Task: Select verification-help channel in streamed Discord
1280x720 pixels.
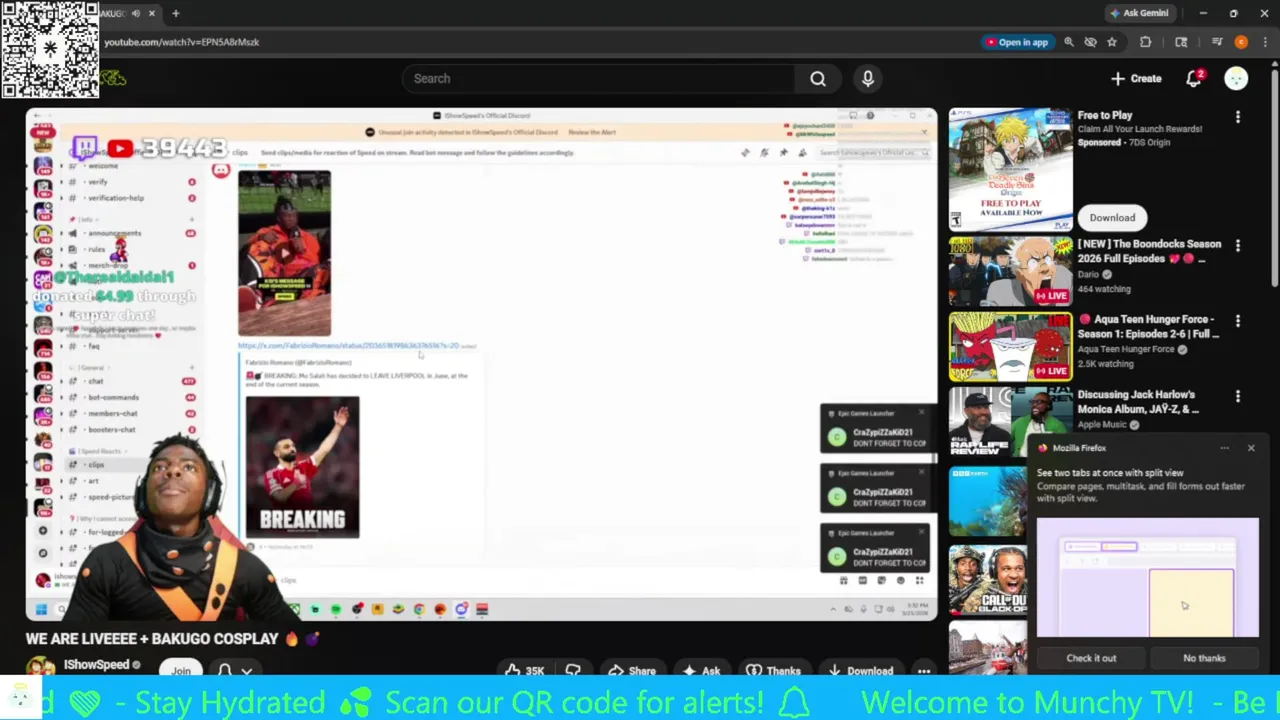Action: point(115,198)
